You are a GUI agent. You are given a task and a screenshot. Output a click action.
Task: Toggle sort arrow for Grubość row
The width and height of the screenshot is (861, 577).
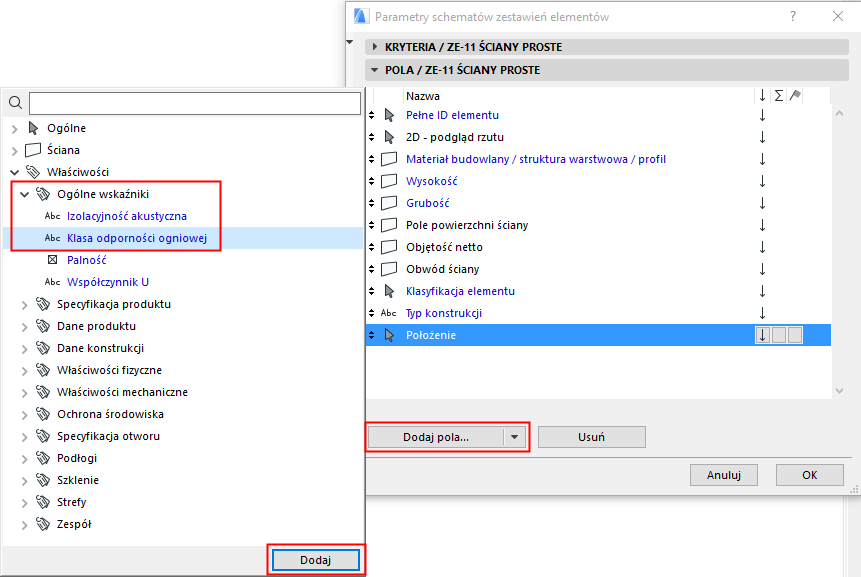[762, 203]
